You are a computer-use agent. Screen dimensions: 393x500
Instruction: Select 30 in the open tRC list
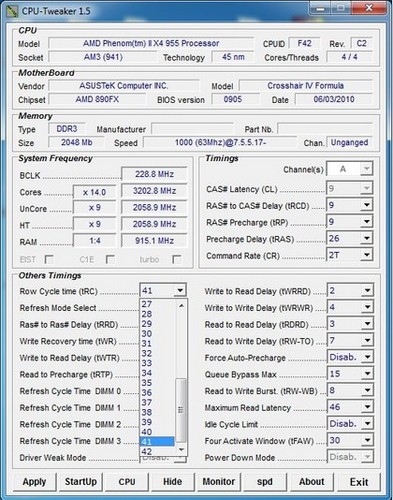click(158, 333)
